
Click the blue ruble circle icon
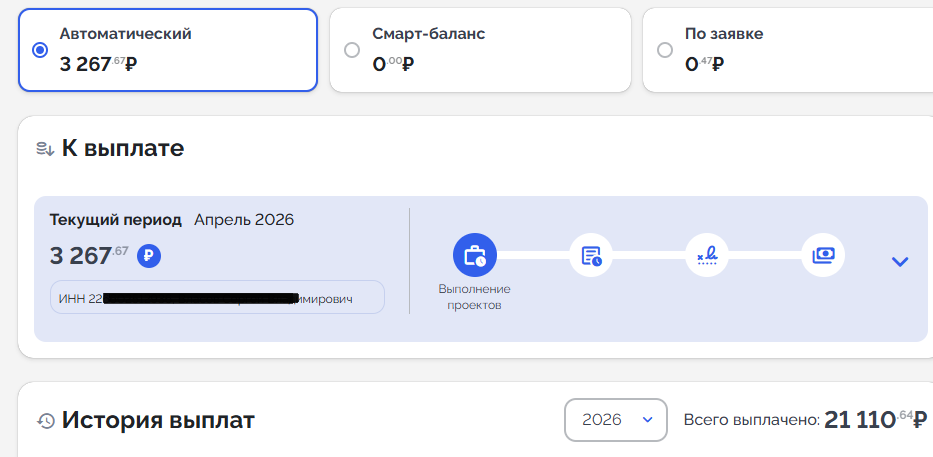point(149,256)
